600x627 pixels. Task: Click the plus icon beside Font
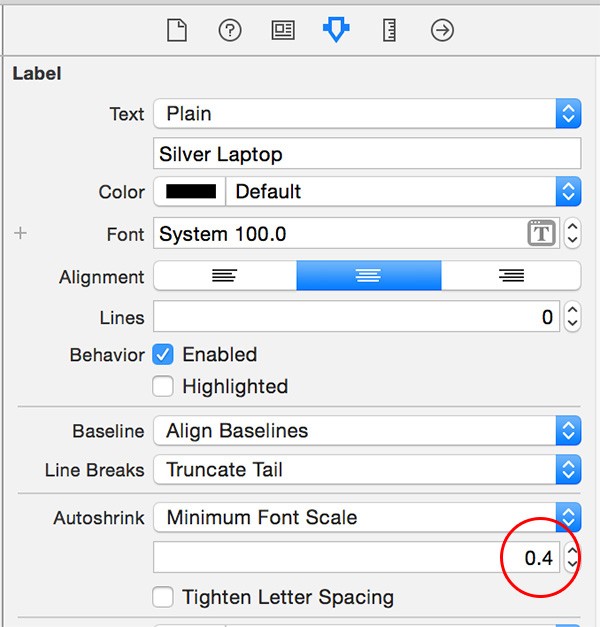20,233
